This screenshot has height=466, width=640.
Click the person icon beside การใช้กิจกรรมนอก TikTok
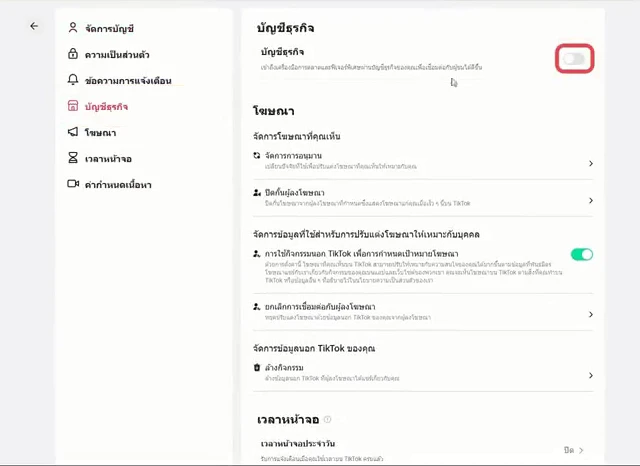click(x=257, y=254)
